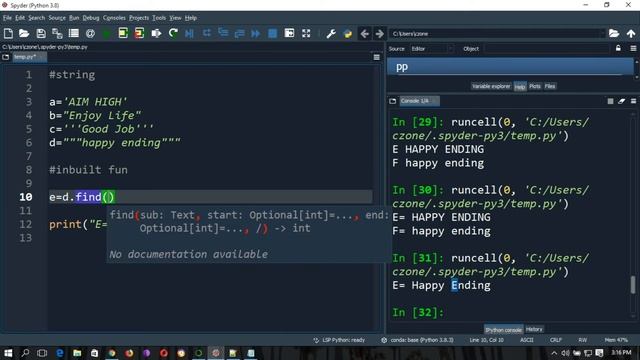640x360 pixels.
Task: Stop debugging with the blue square icon
Action: 272,33
